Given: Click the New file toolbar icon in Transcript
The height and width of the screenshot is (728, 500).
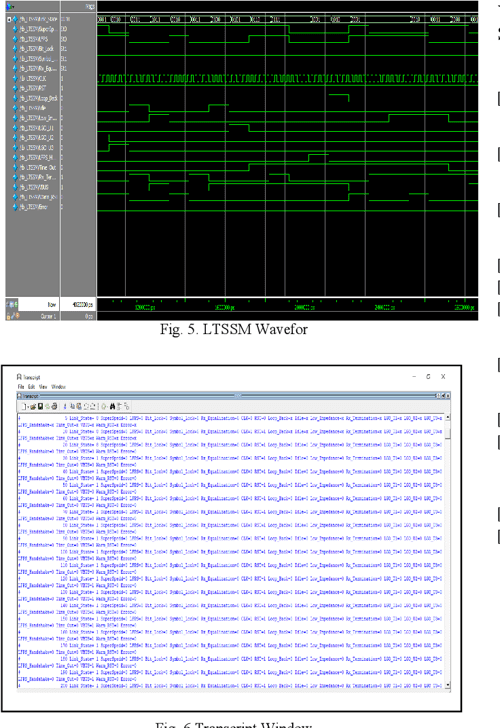Looking at the screenshot, I should (24, 406).
